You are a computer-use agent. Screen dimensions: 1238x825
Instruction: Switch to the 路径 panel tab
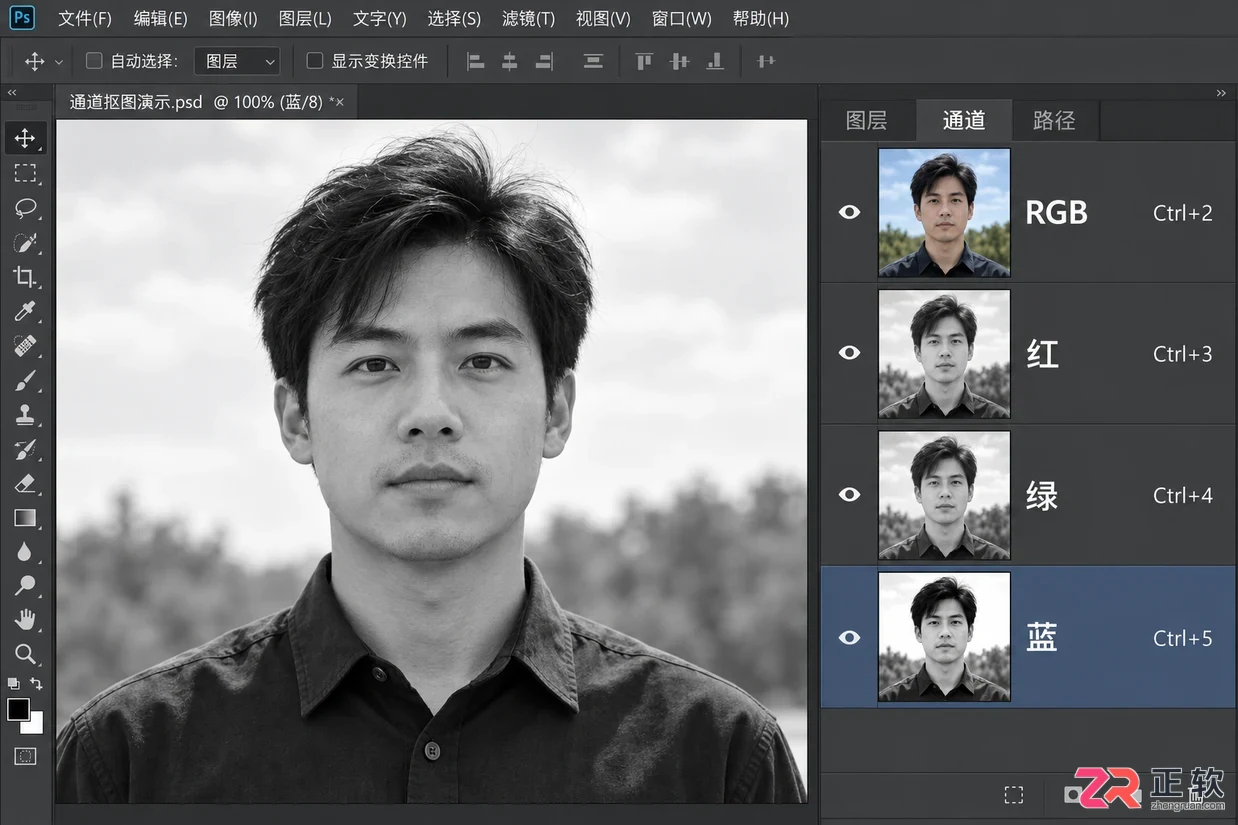1054,120
